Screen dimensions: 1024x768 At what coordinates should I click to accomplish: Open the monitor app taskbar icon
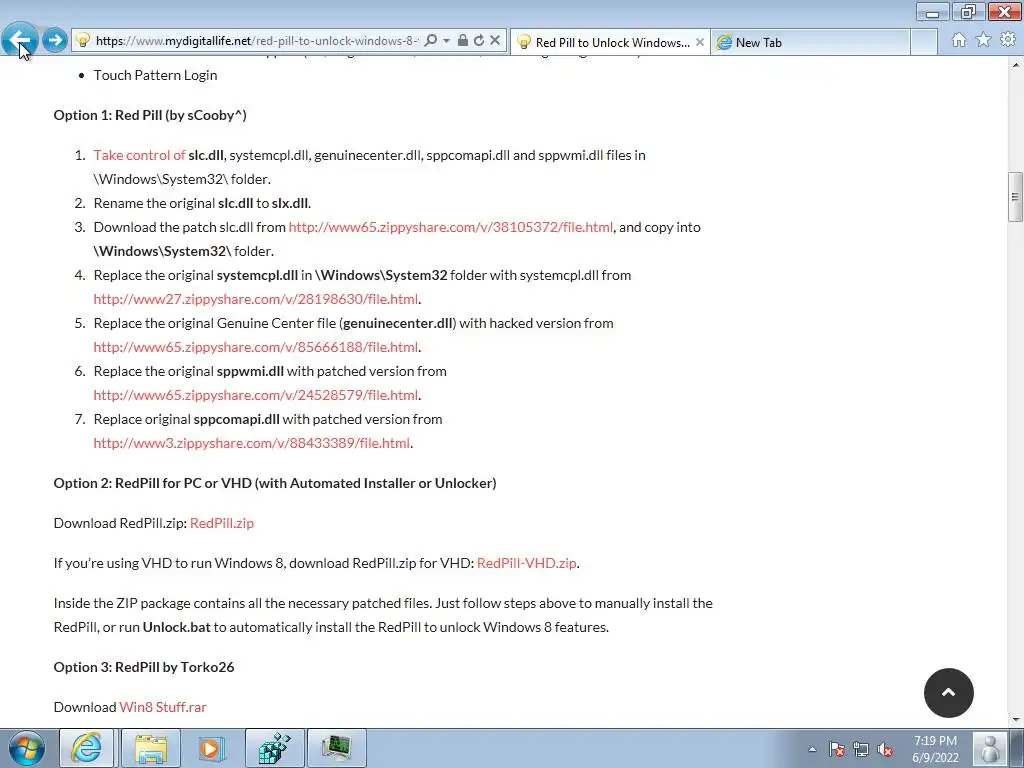pos(336,748)
